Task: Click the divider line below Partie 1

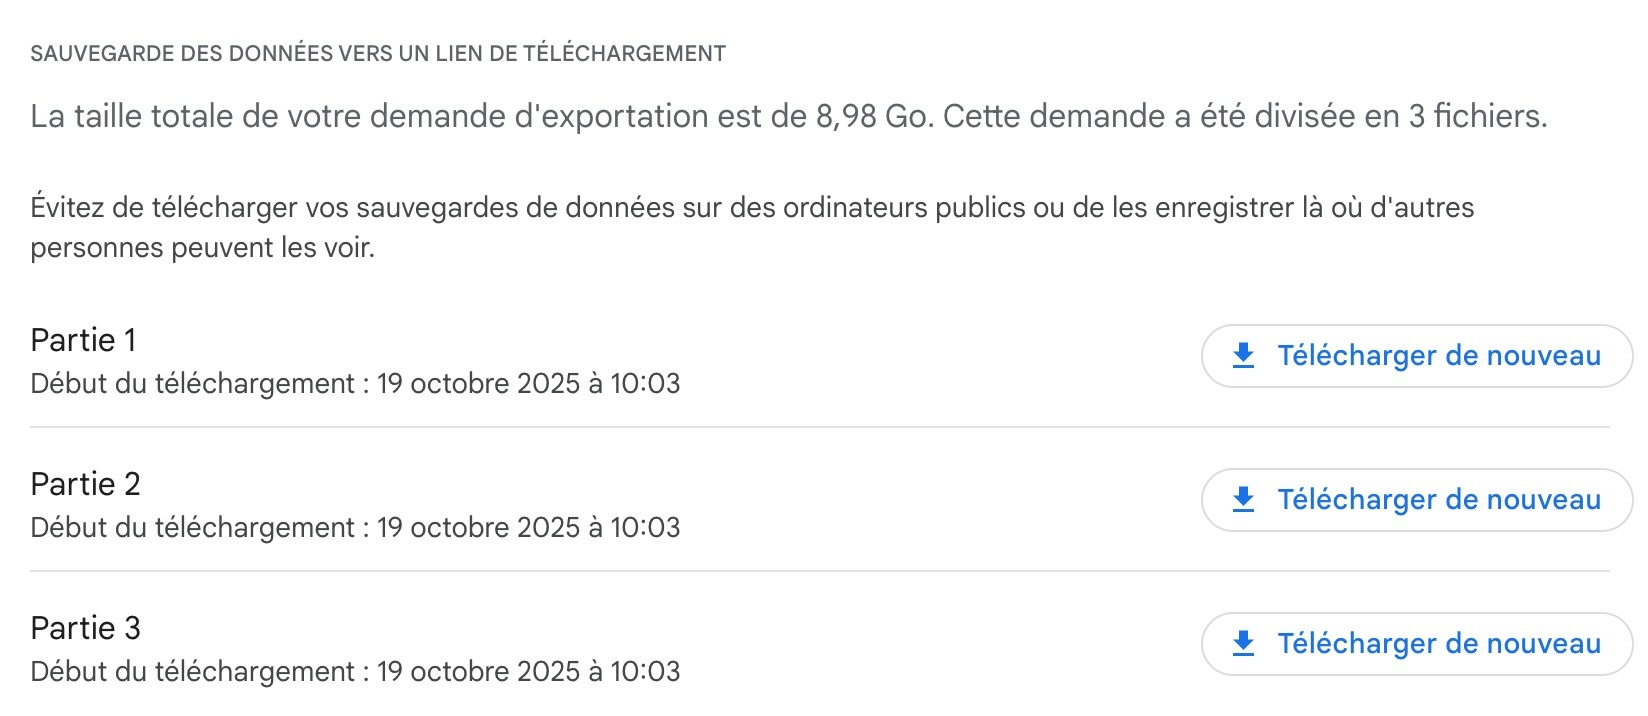Action: pos(820,427)
